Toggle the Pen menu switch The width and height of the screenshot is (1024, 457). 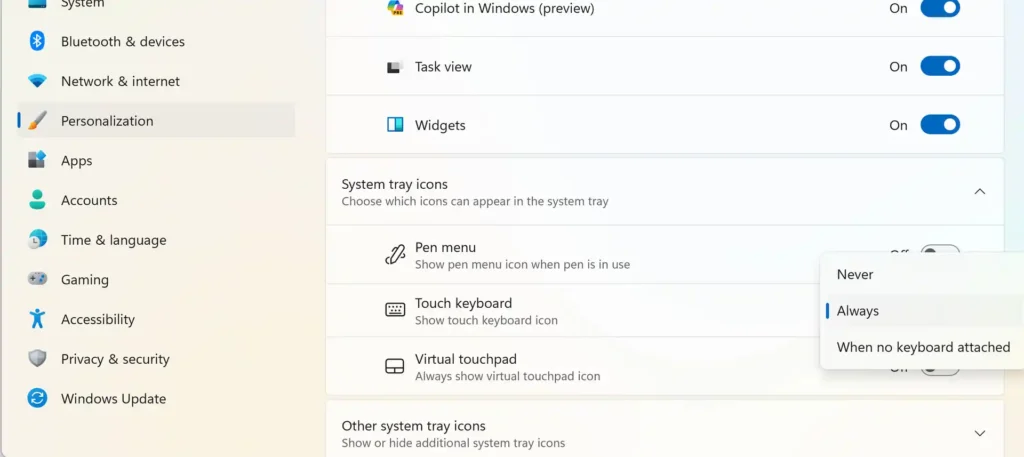click(x=940, y=249)
